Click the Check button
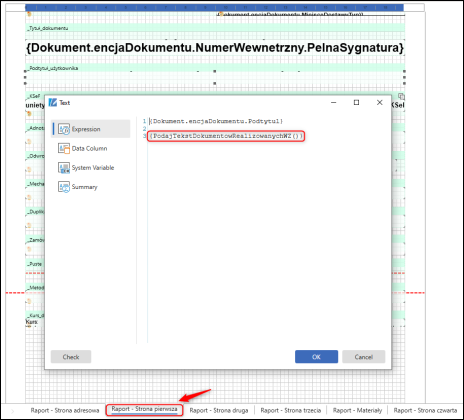The width and height of the screenshot is (464, 420). click(71, 357)
